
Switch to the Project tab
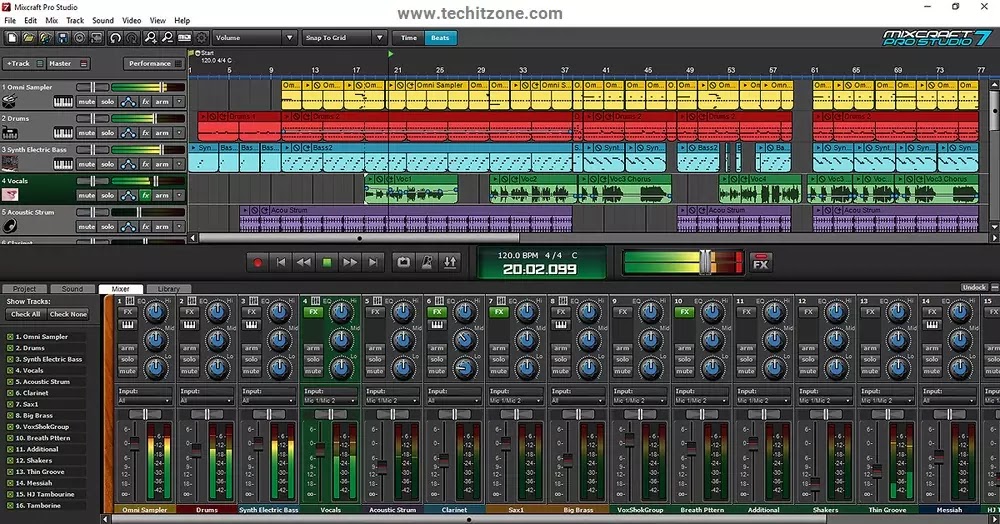click(24, 289)
